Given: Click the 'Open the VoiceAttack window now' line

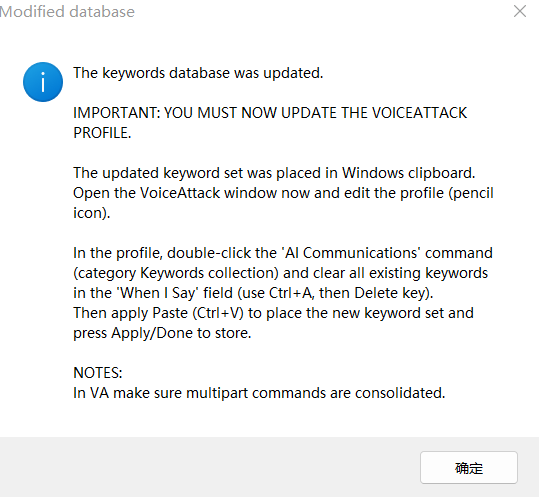Looking at the screenshot, I should [283, 193].
